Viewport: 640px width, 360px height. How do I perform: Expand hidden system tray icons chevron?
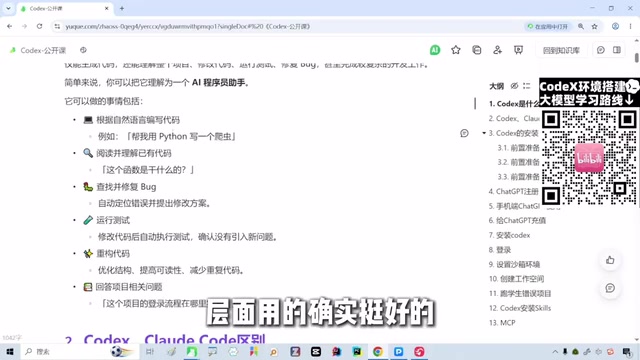555,351
